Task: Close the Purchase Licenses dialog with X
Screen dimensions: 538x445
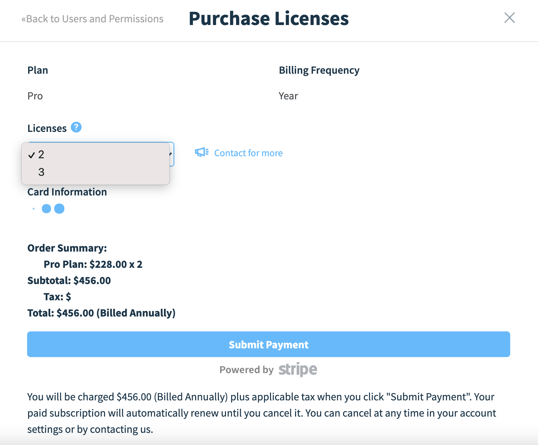Action: pos(510,18)
